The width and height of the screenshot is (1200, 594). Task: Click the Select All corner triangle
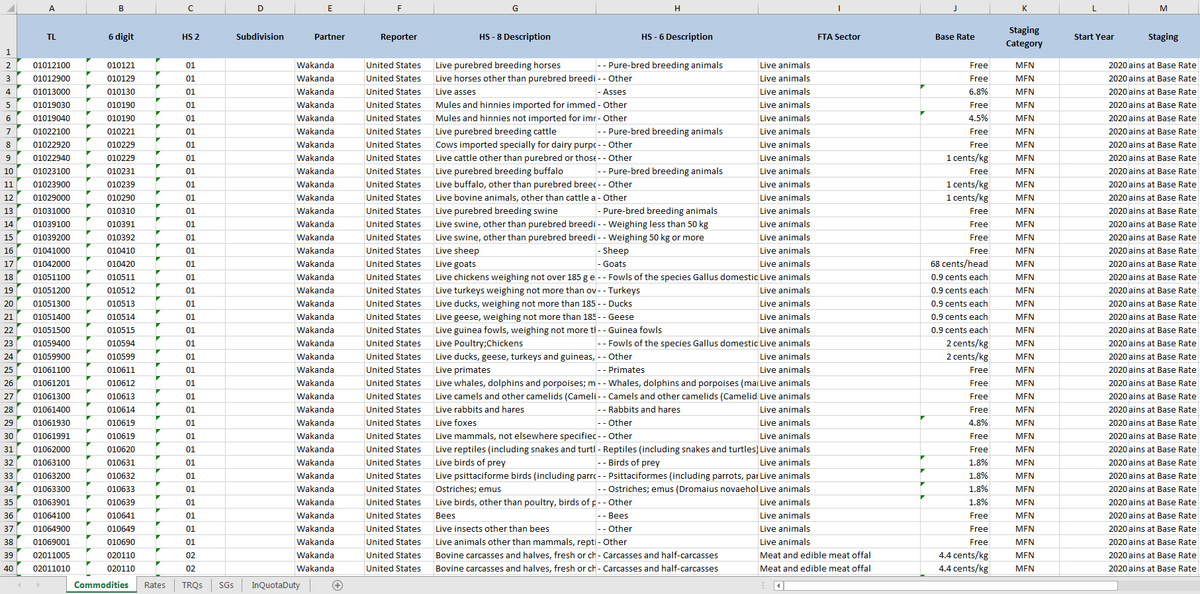pyautogui.click(x=10, y=8)
